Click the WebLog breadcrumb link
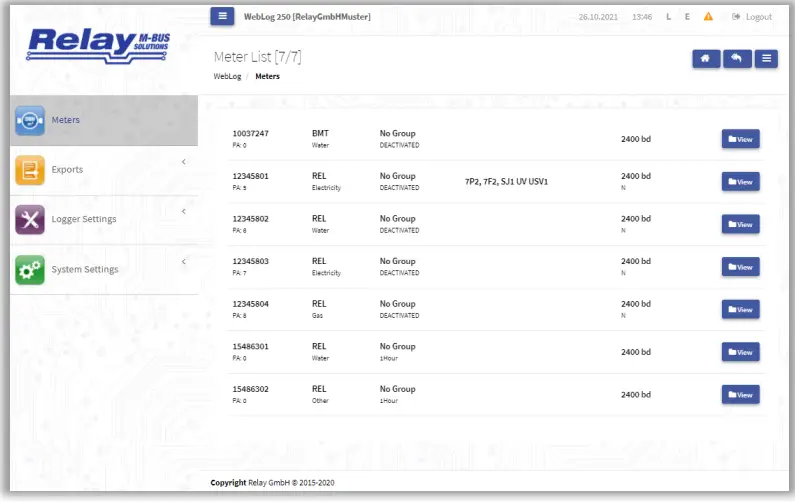The width and height of the screenshot is (795, 502). point(227,77)
